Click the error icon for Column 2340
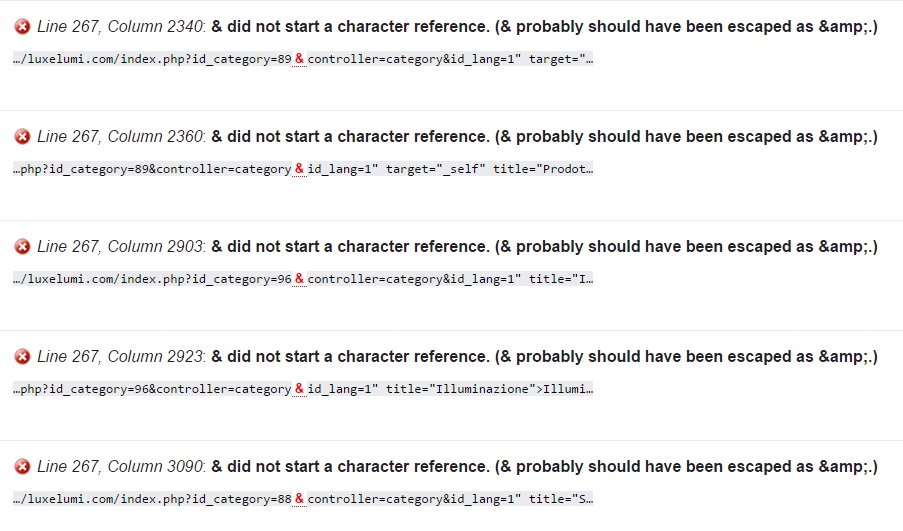The image size is (903, 531). 22,26
